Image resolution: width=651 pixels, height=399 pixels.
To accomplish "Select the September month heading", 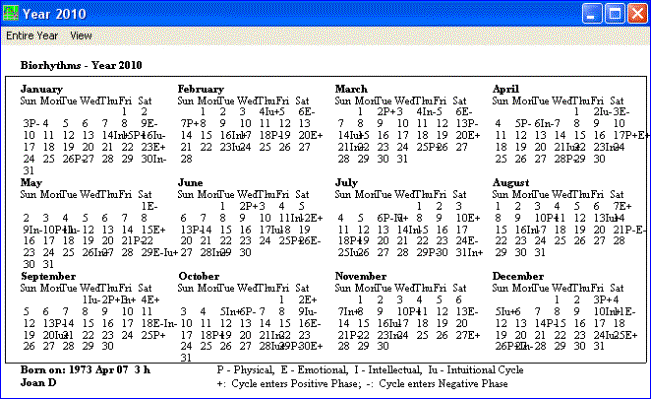I will tap(48, 277).
